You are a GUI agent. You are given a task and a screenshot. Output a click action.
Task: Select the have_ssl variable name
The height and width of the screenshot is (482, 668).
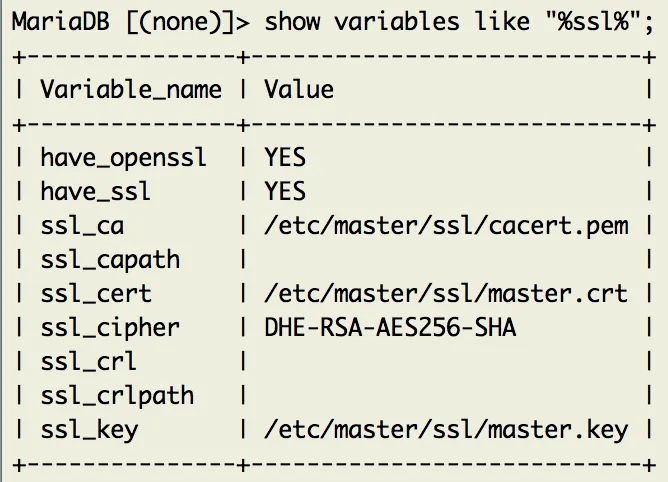coord(96,191)
